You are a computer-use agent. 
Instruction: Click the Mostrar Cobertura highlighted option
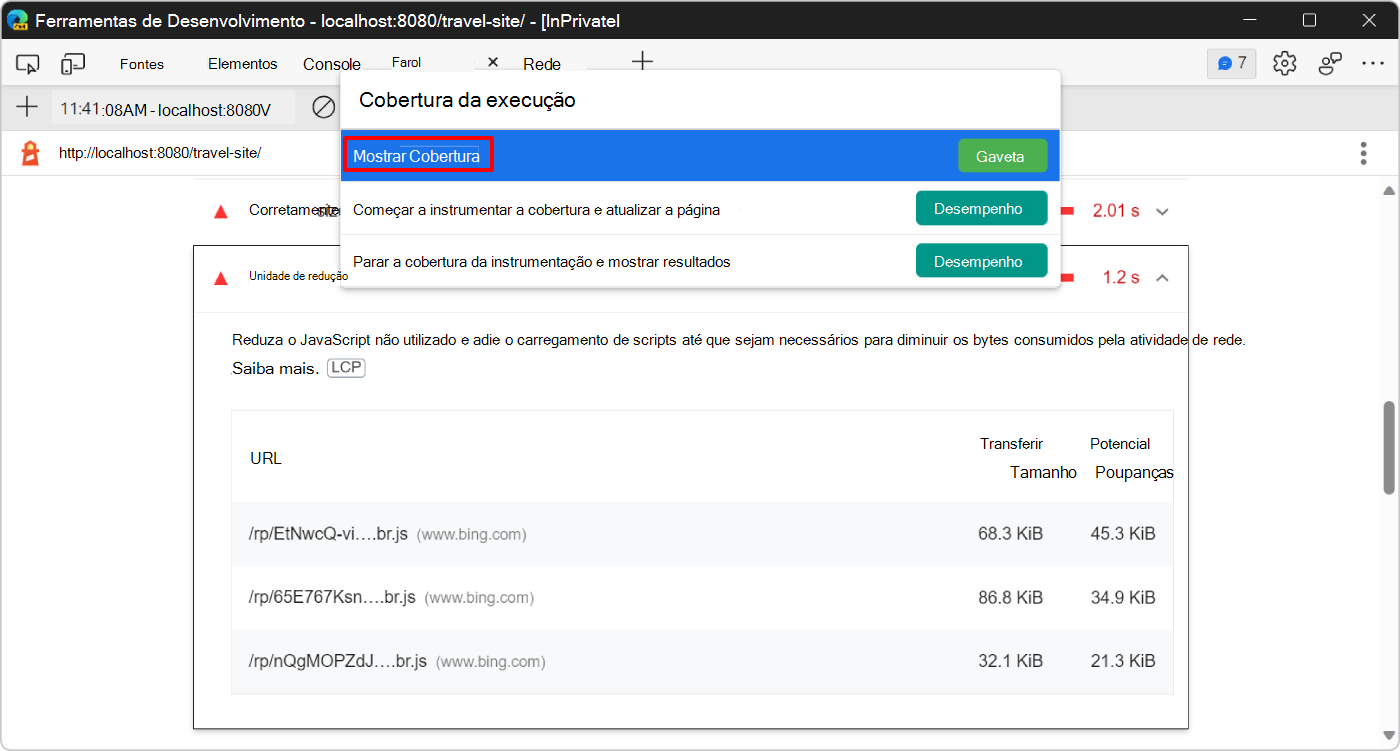(x=418, y=155)
